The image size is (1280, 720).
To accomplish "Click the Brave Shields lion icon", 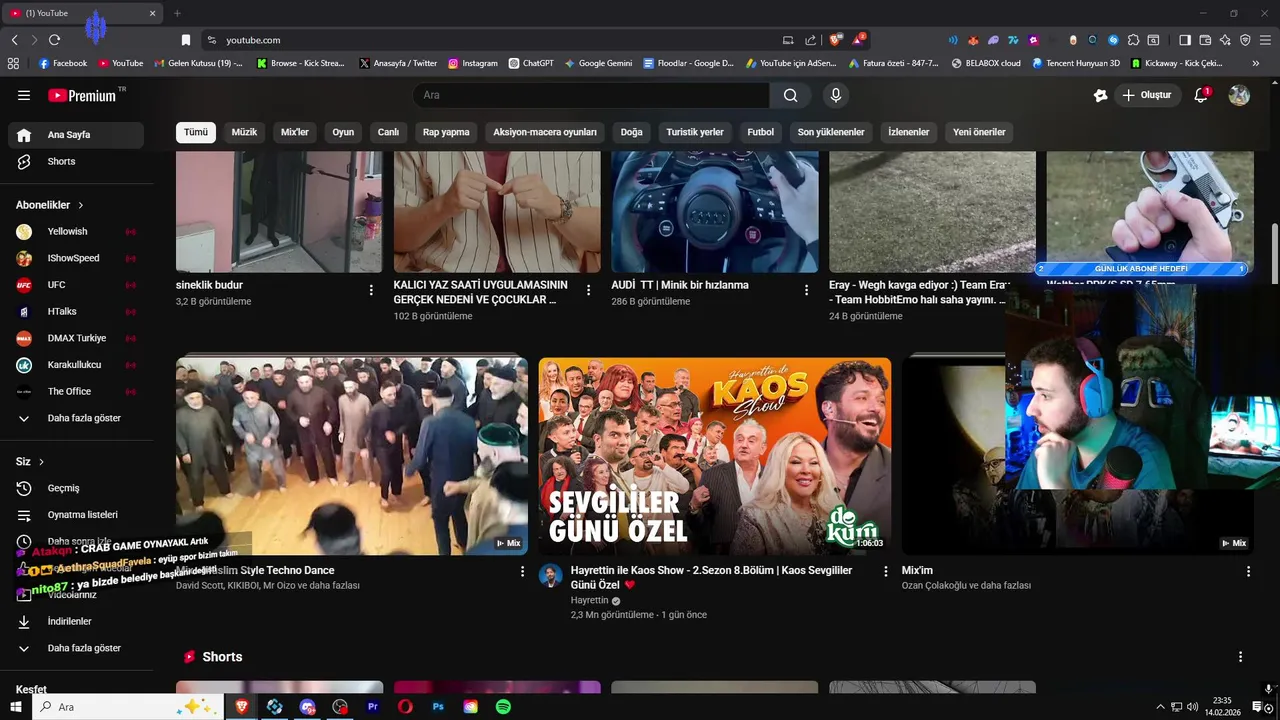I will click(835, 40).
